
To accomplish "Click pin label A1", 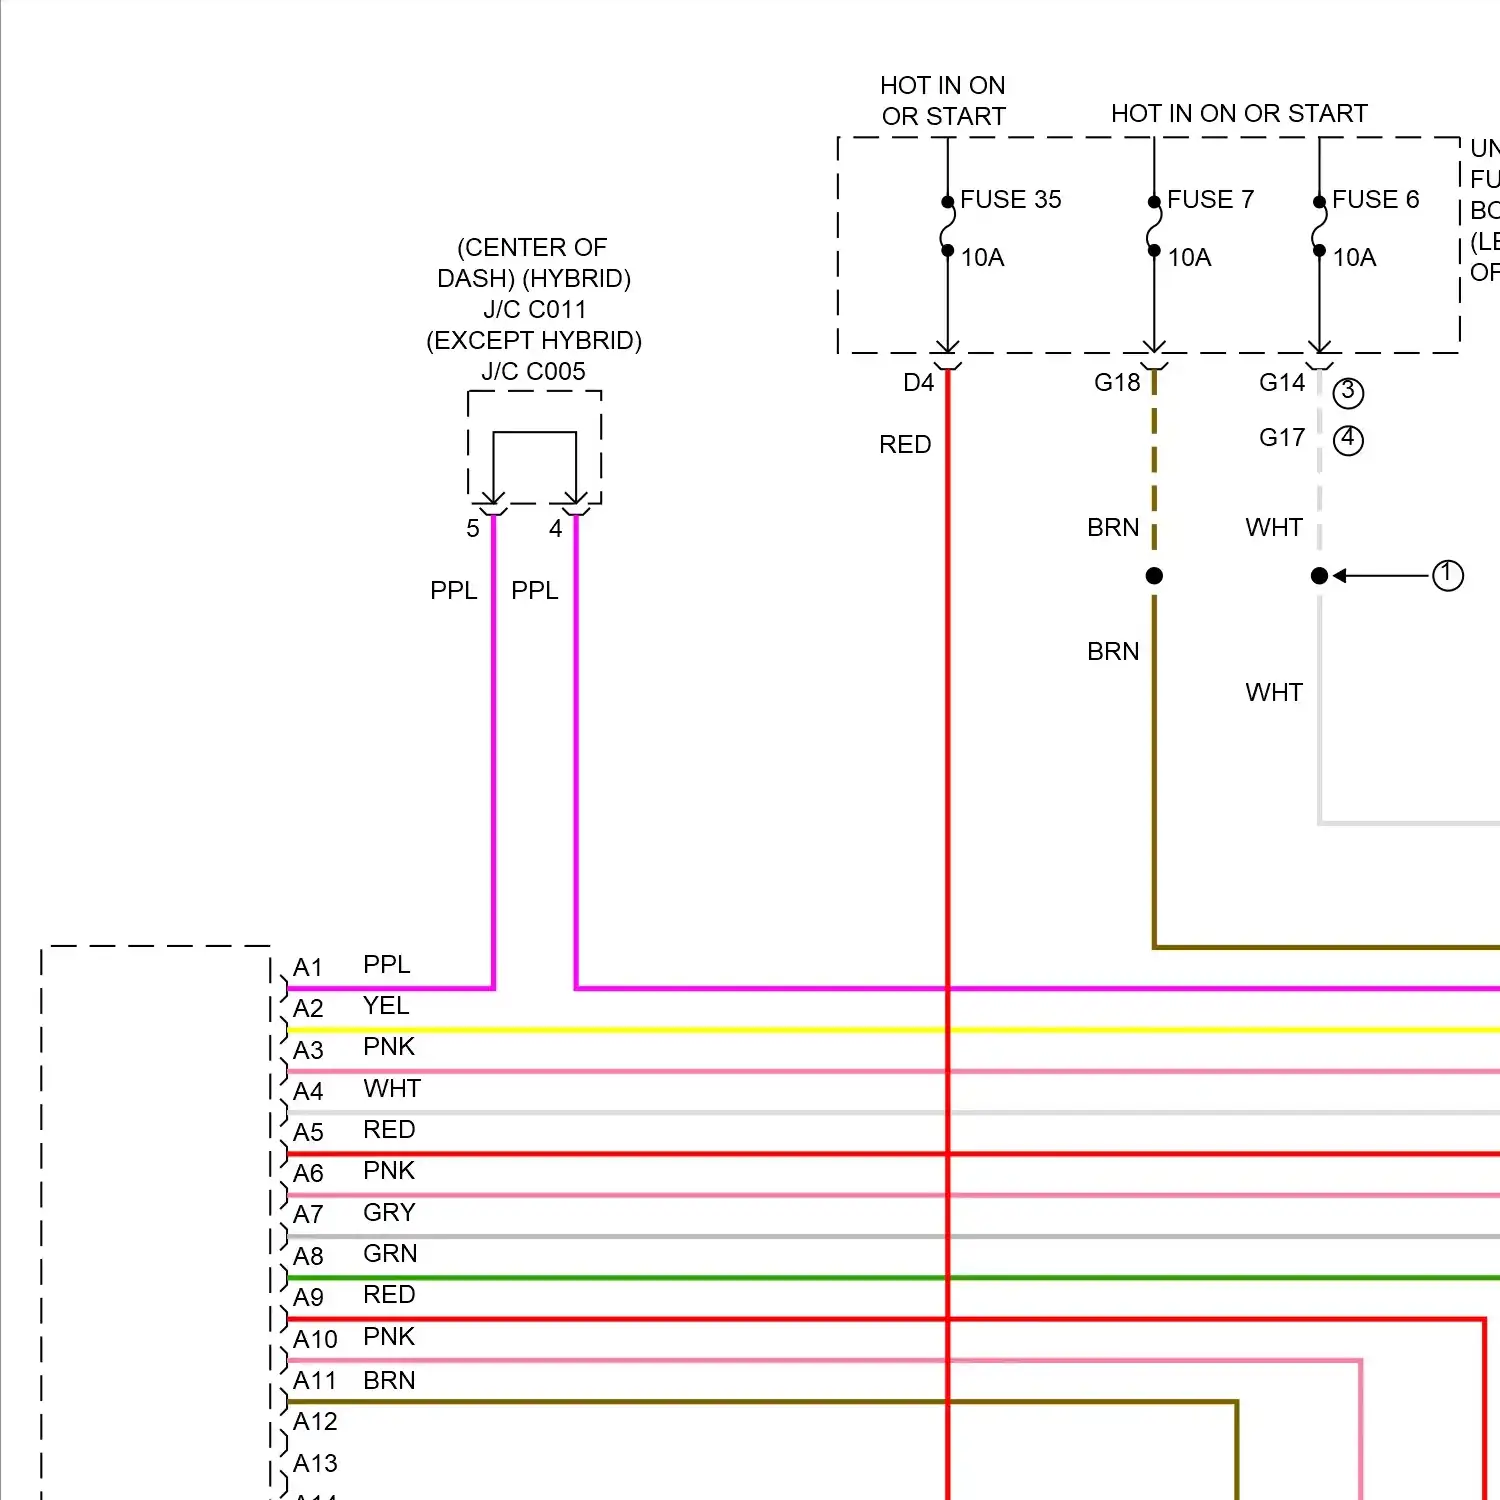I will (308, 968).
